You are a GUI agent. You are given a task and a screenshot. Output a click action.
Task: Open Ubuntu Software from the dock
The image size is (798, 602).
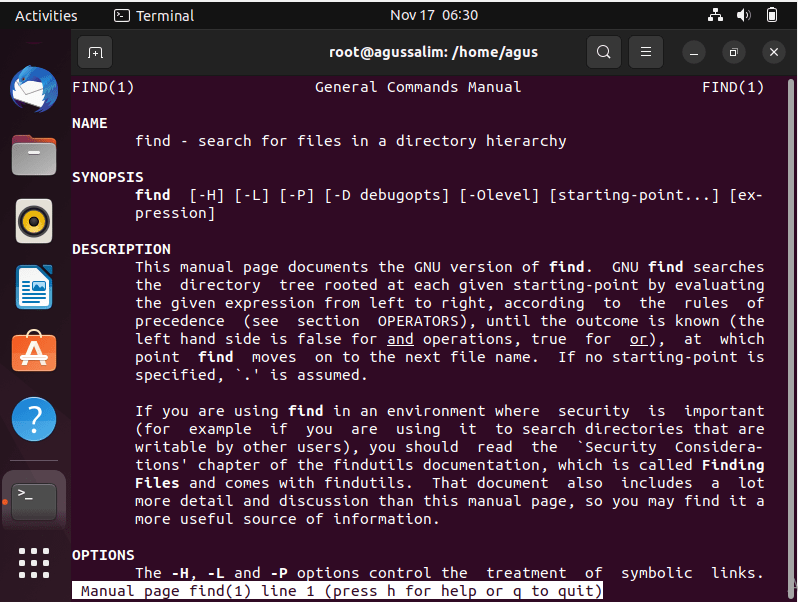[34, 352]
